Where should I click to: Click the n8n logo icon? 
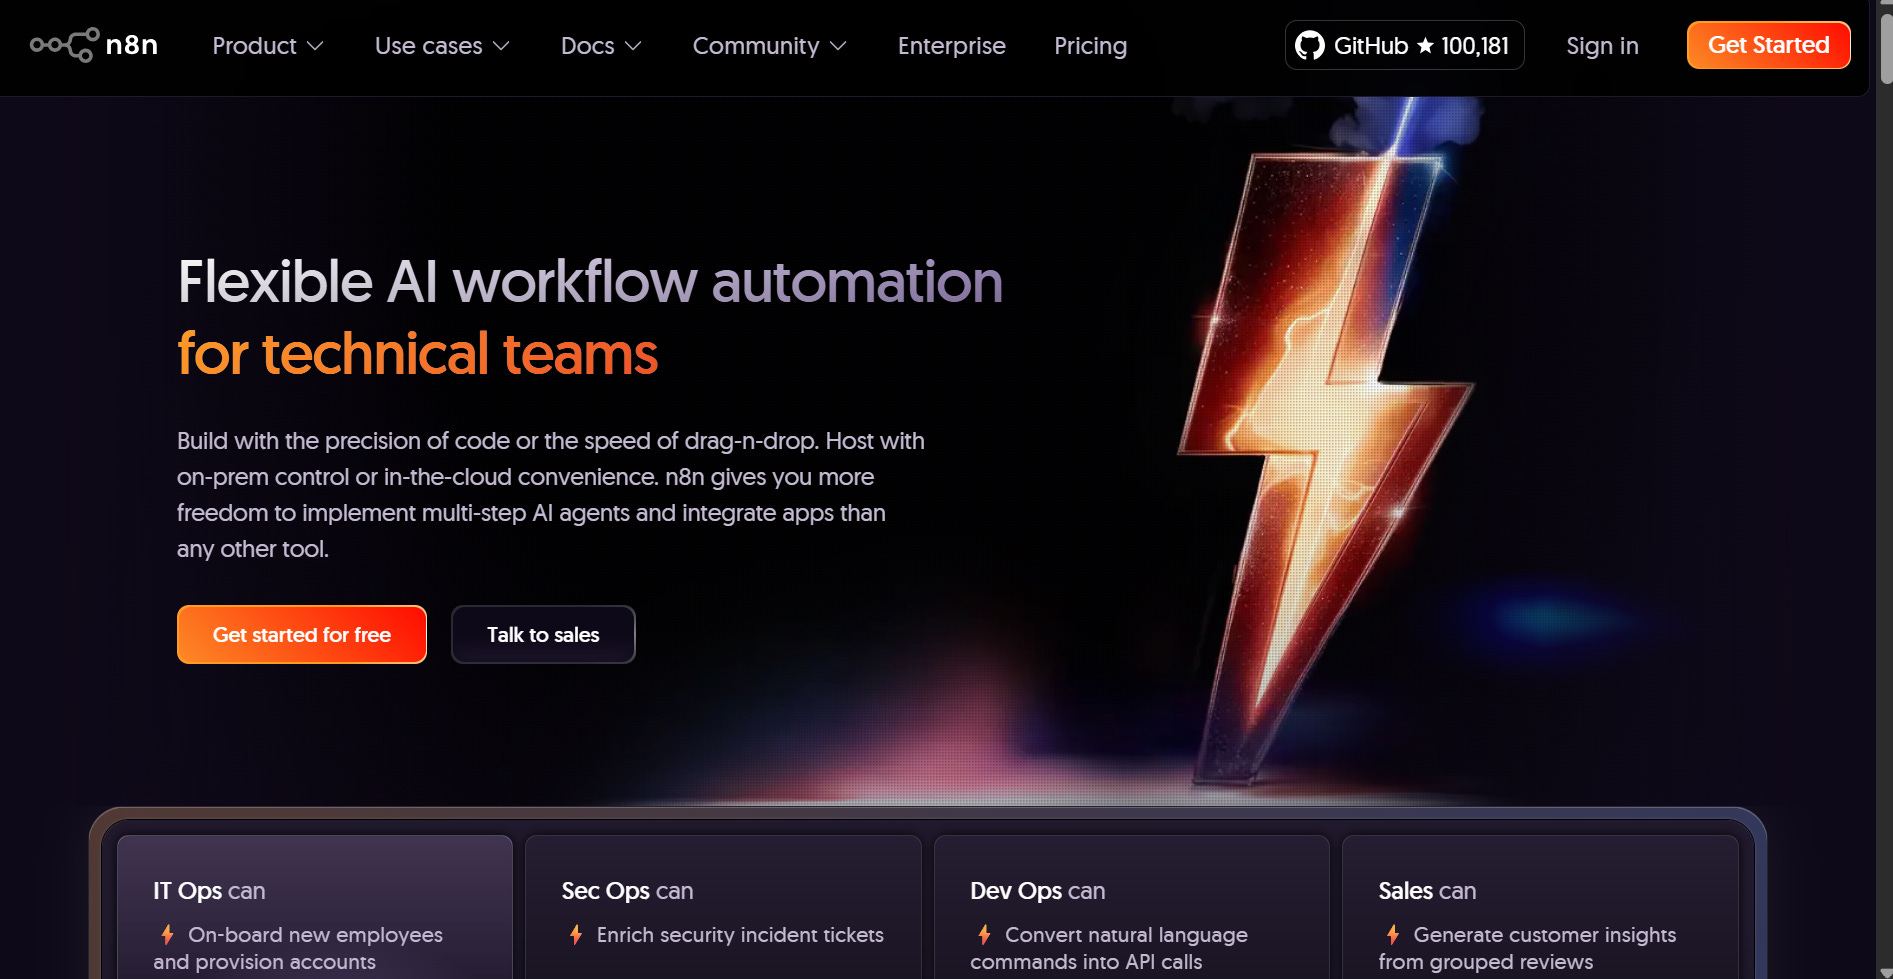tap(64, 45)
